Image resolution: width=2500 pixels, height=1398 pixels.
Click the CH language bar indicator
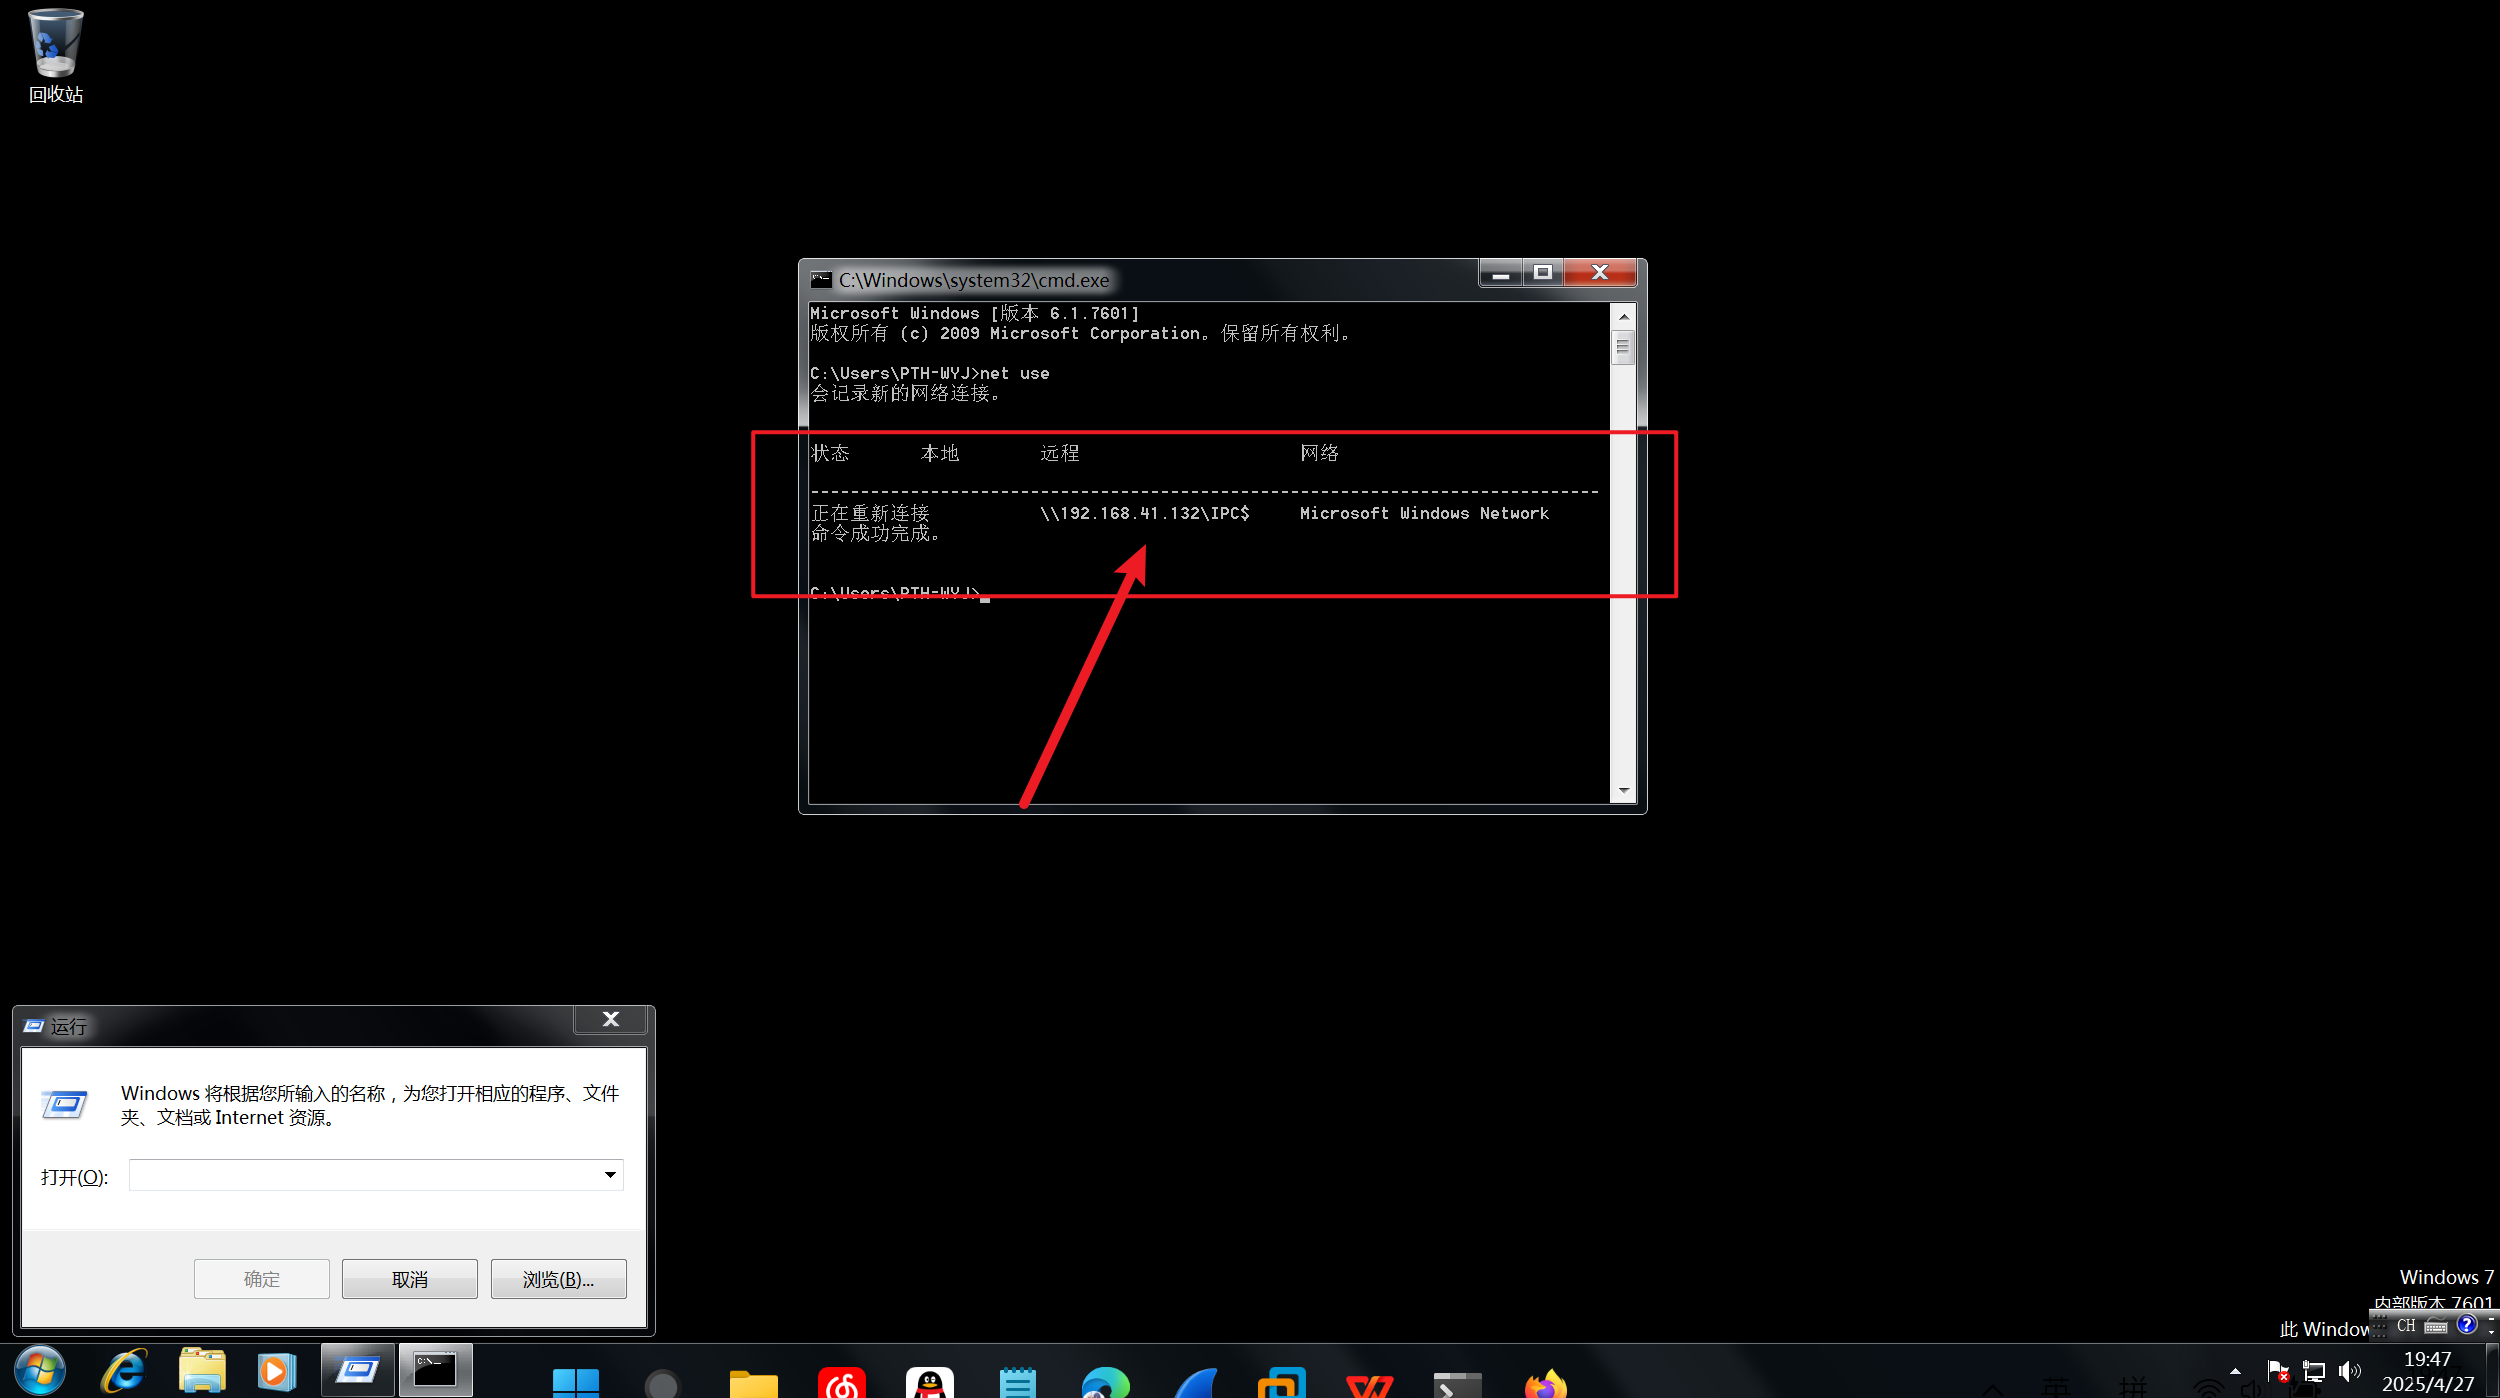[2406, 1325]
